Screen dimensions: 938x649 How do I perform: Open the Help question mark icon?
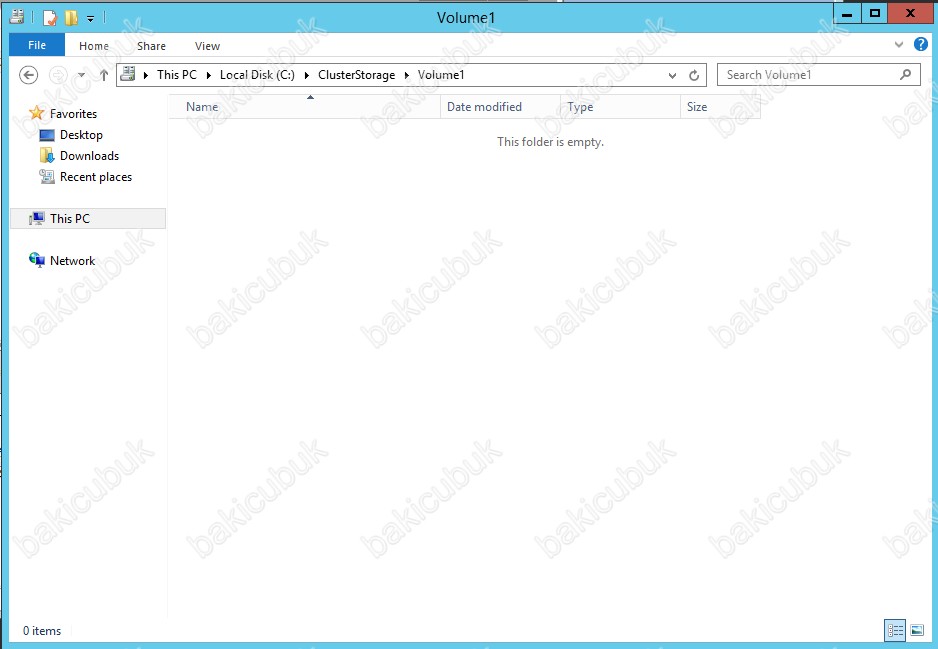click(x=921, y=45)
